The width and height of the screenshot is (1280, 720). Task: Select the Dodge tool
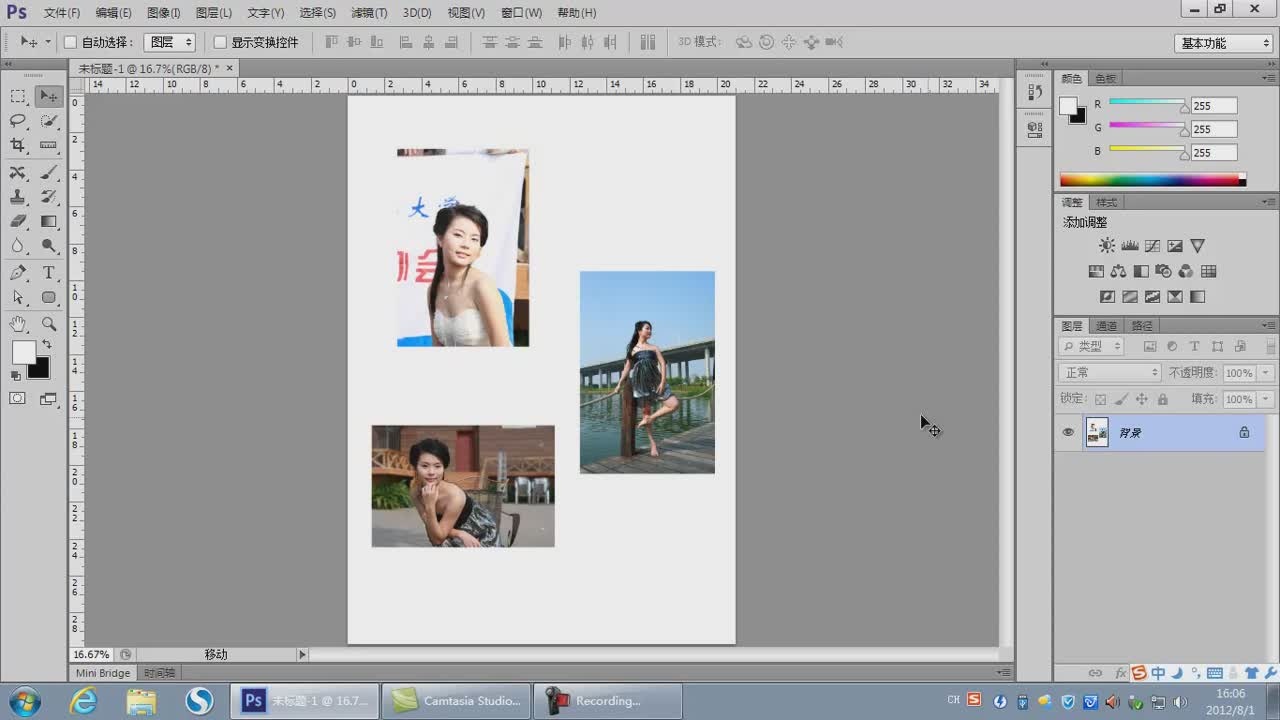(x=48, y=246)
